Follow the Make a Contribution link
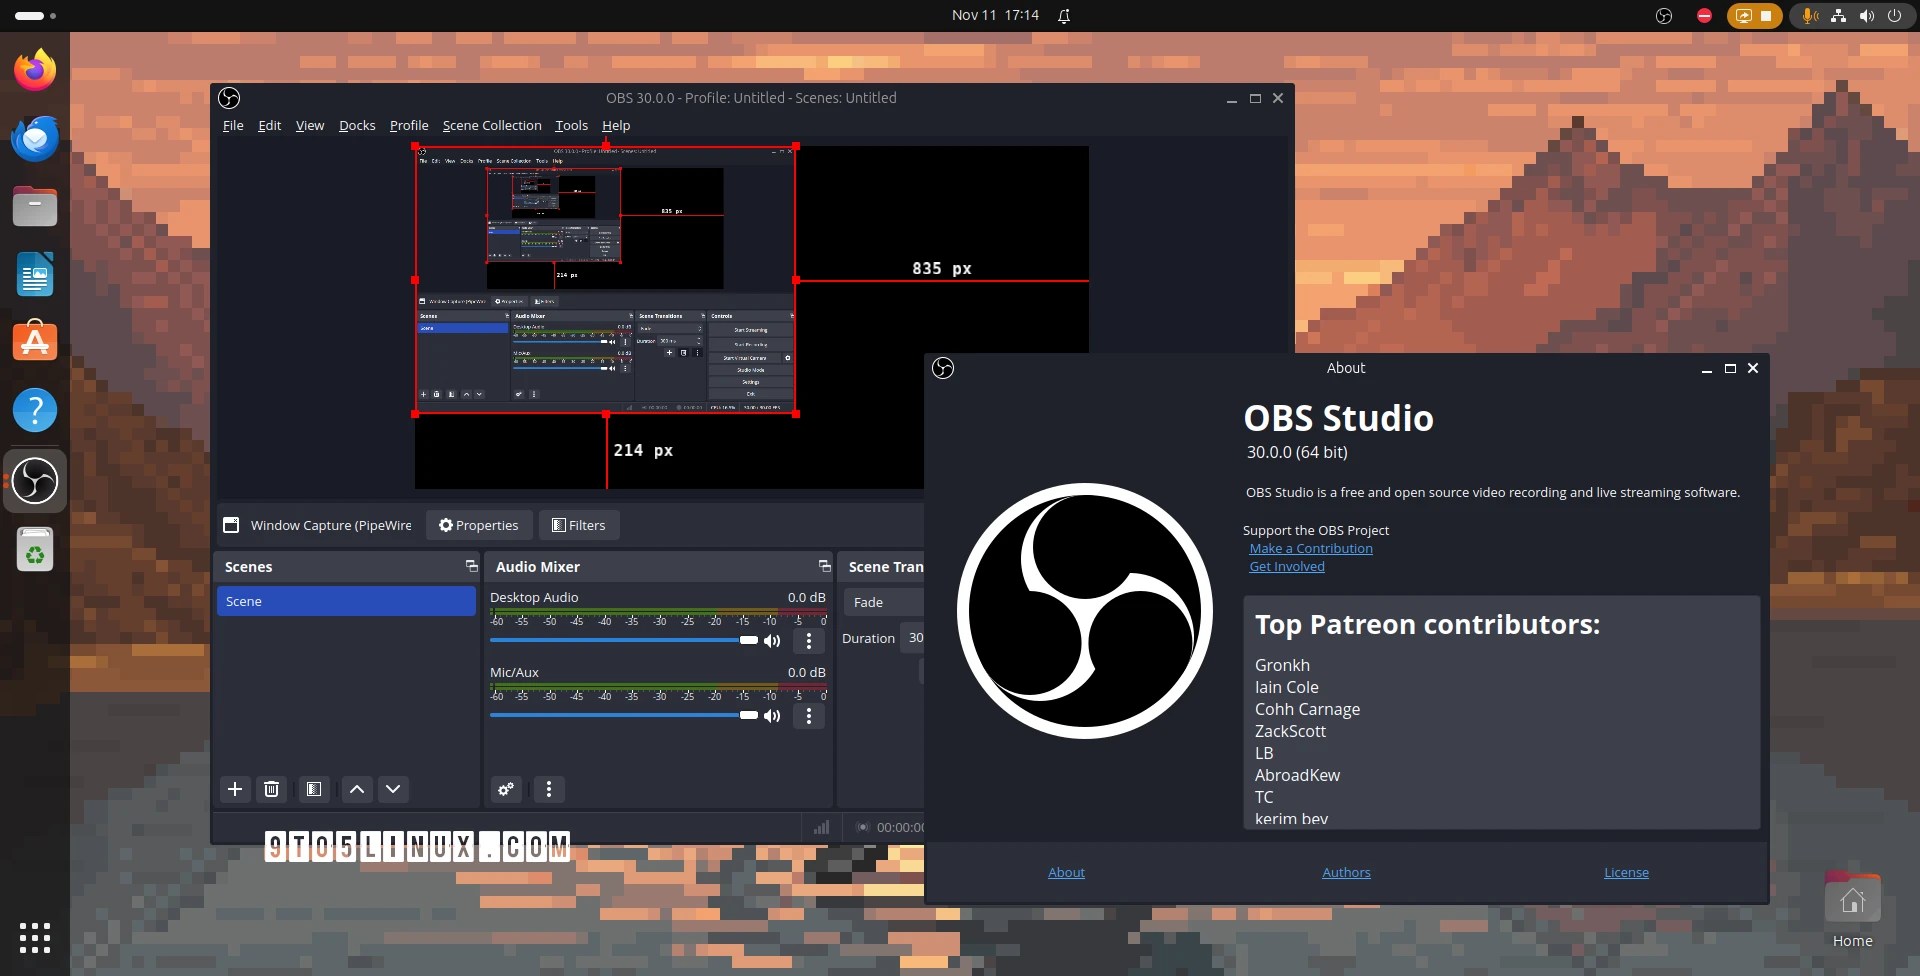 pos(1311,548)
